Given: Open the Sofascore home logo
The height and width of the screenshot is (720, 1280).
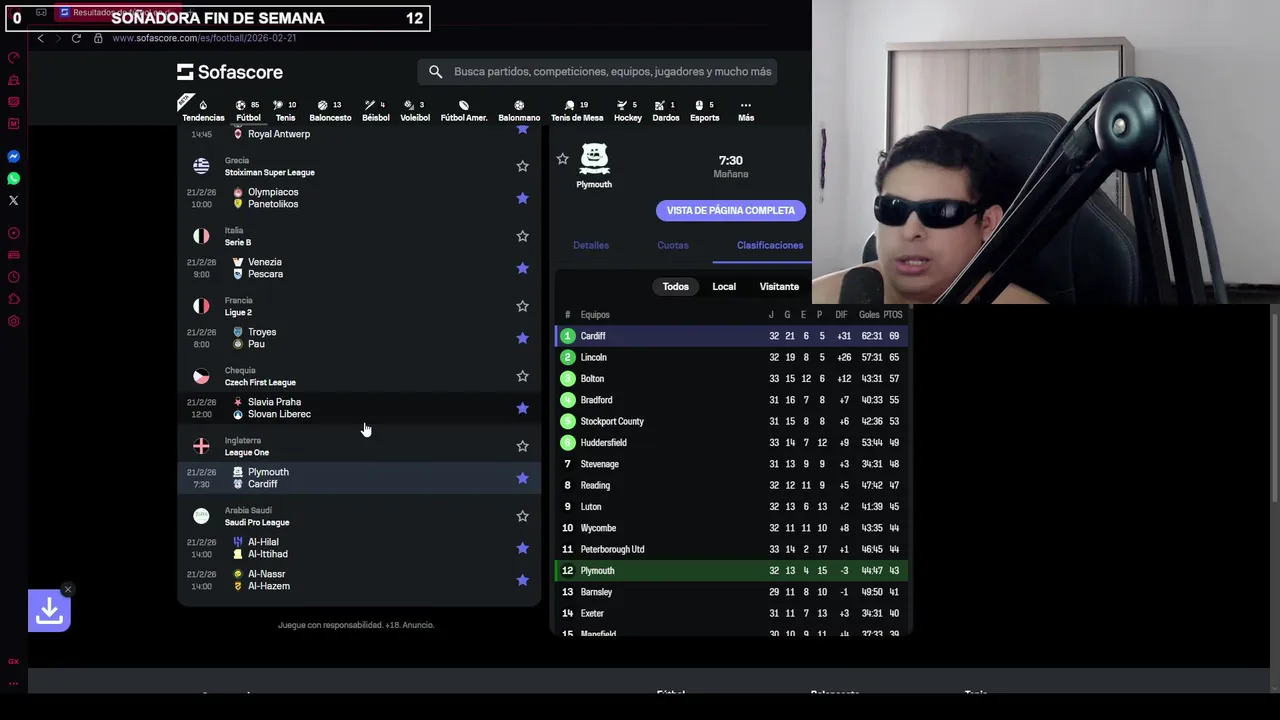Looking at the screenshot, I should (x=230, y=72).
